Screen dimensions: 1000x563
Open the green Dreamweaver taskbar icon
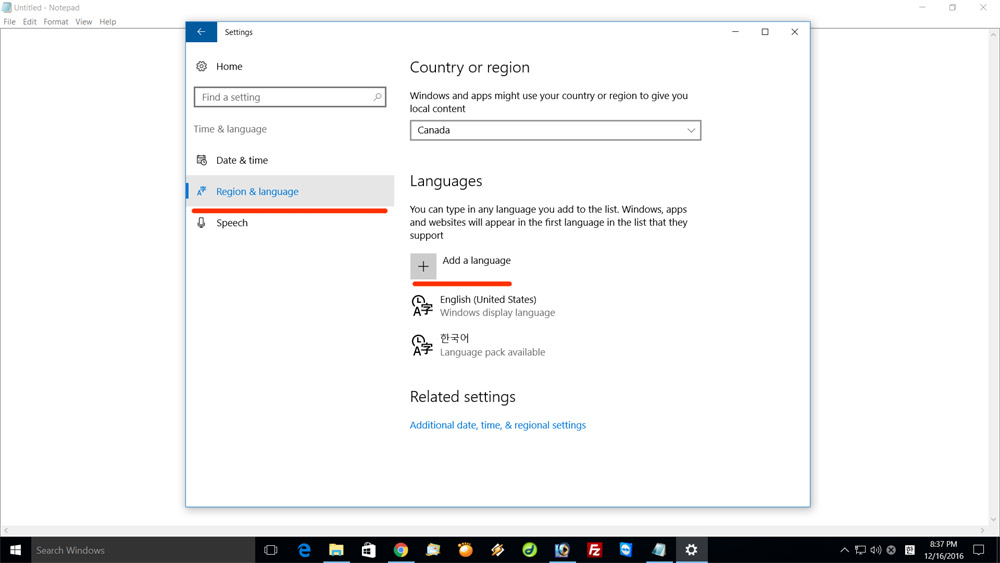[x=529, y=550]
